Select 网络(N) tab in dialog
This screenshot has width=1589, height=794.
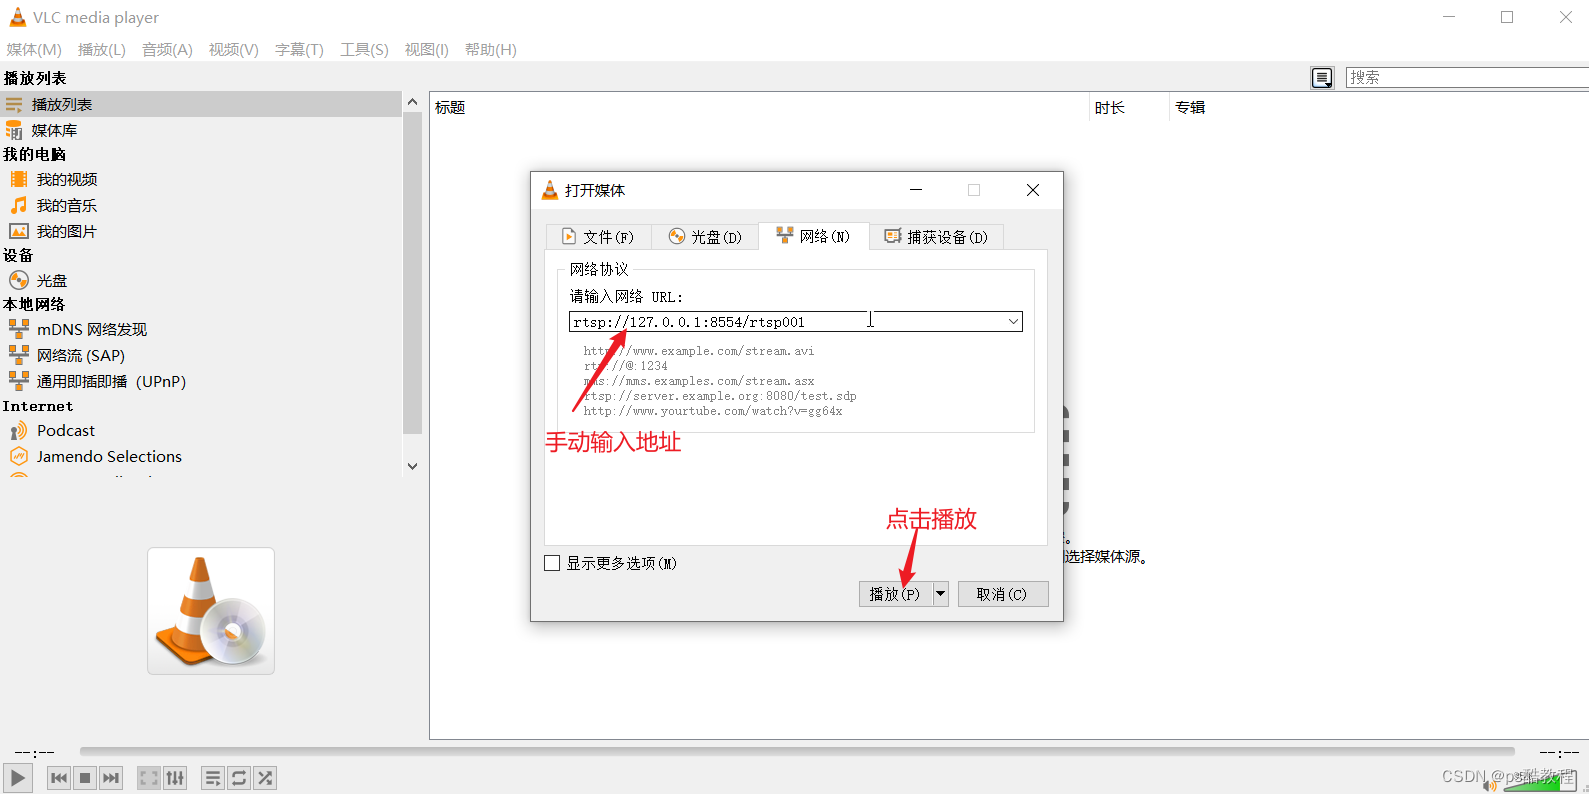[813, 236]
